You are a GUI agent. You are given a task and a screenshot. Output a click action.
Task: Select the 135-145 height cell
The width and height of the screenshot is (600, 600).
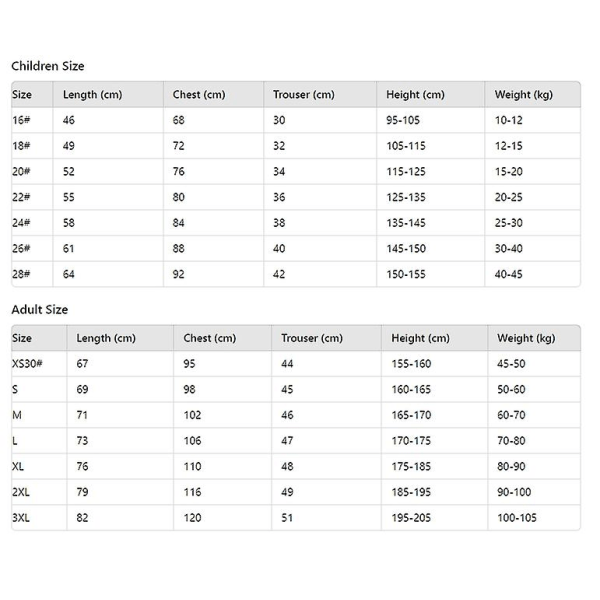[x=408, y=223]
